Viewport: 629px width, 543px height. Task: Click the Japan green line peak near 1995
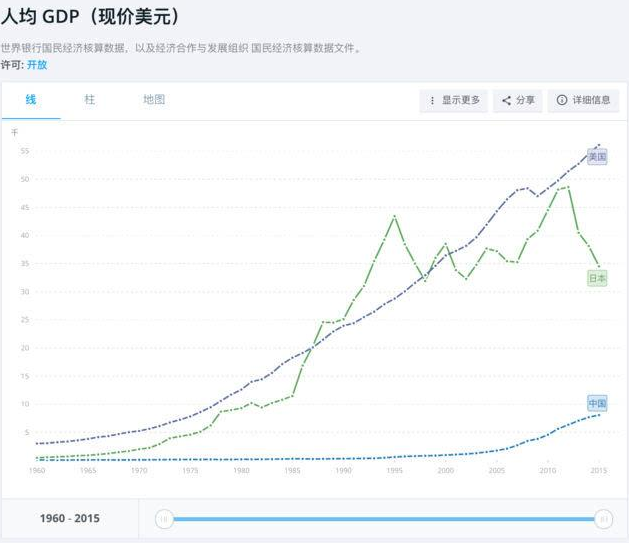(x=395, y=215)
